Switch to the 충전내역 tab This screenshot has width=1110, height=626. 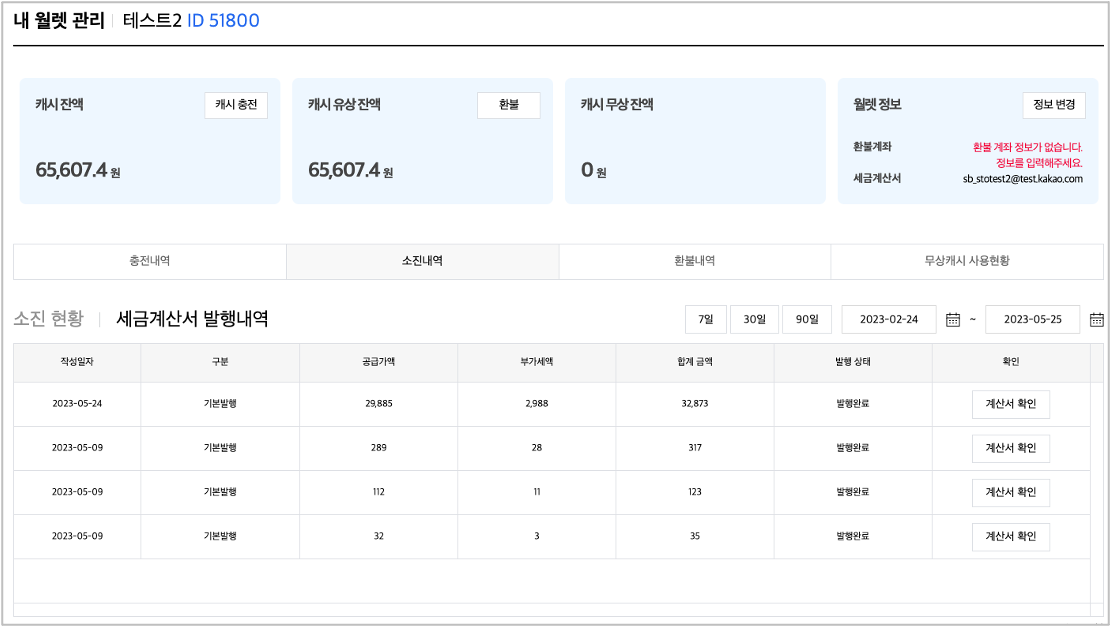[150, 261]
